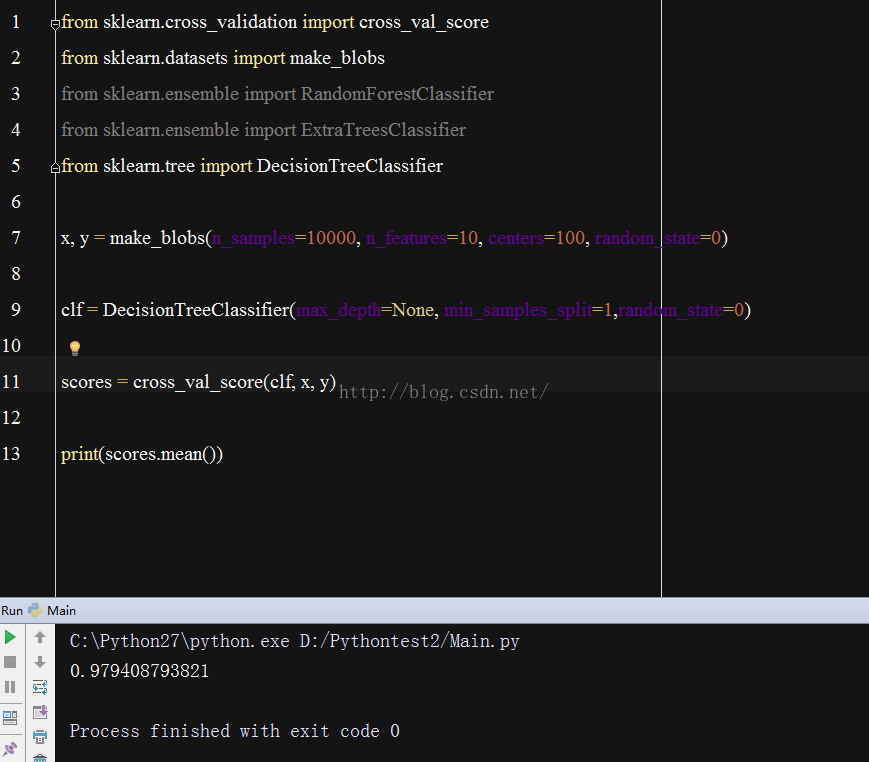
Task: Click the green Rerun Main button
Action: coord(10,637)
